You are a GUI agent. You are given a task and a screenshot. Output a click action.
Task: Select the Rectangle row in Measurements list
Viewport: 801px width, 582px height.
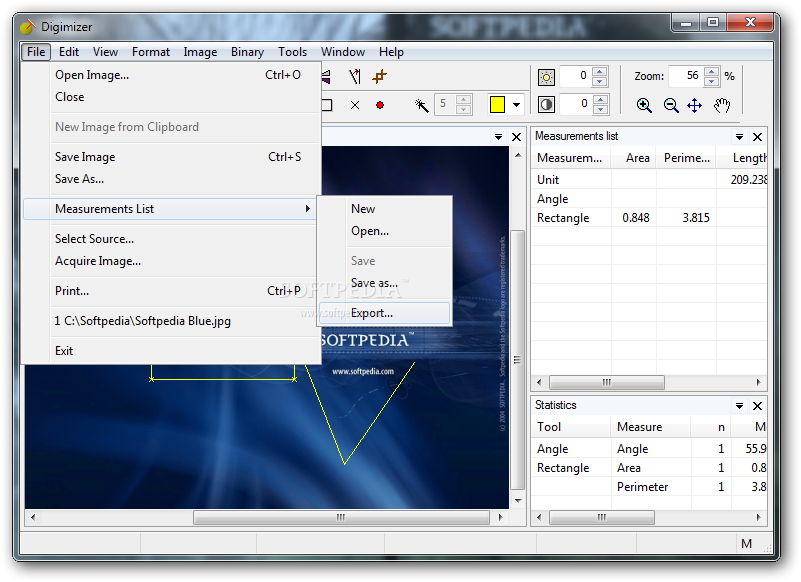click(x=649, y=218)
